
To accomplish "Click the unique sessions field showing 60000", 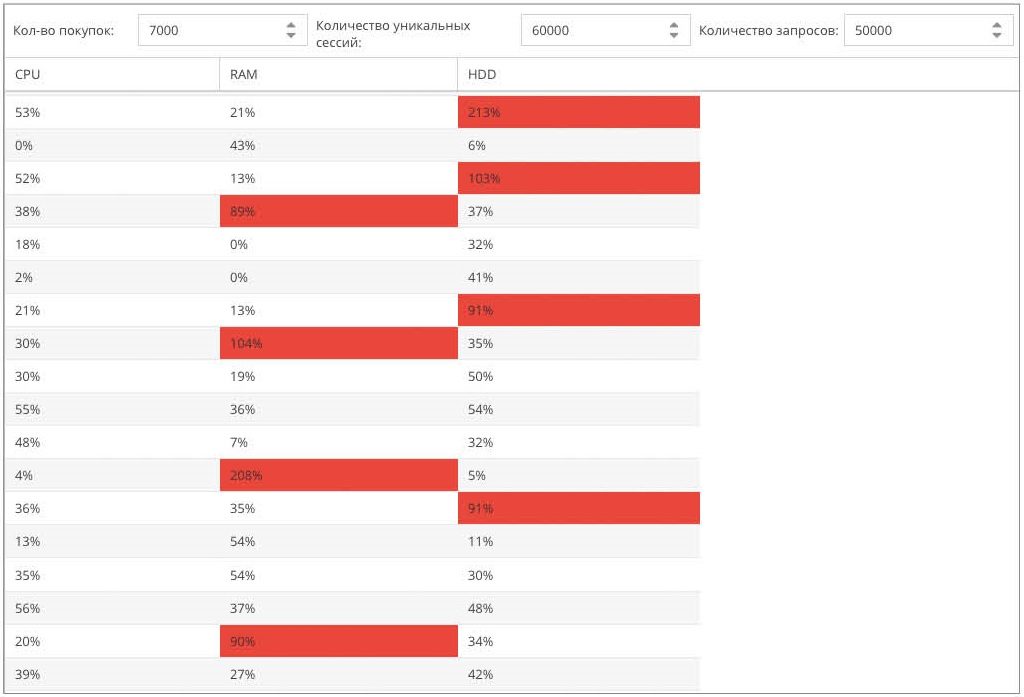I will tap(592, 30).
